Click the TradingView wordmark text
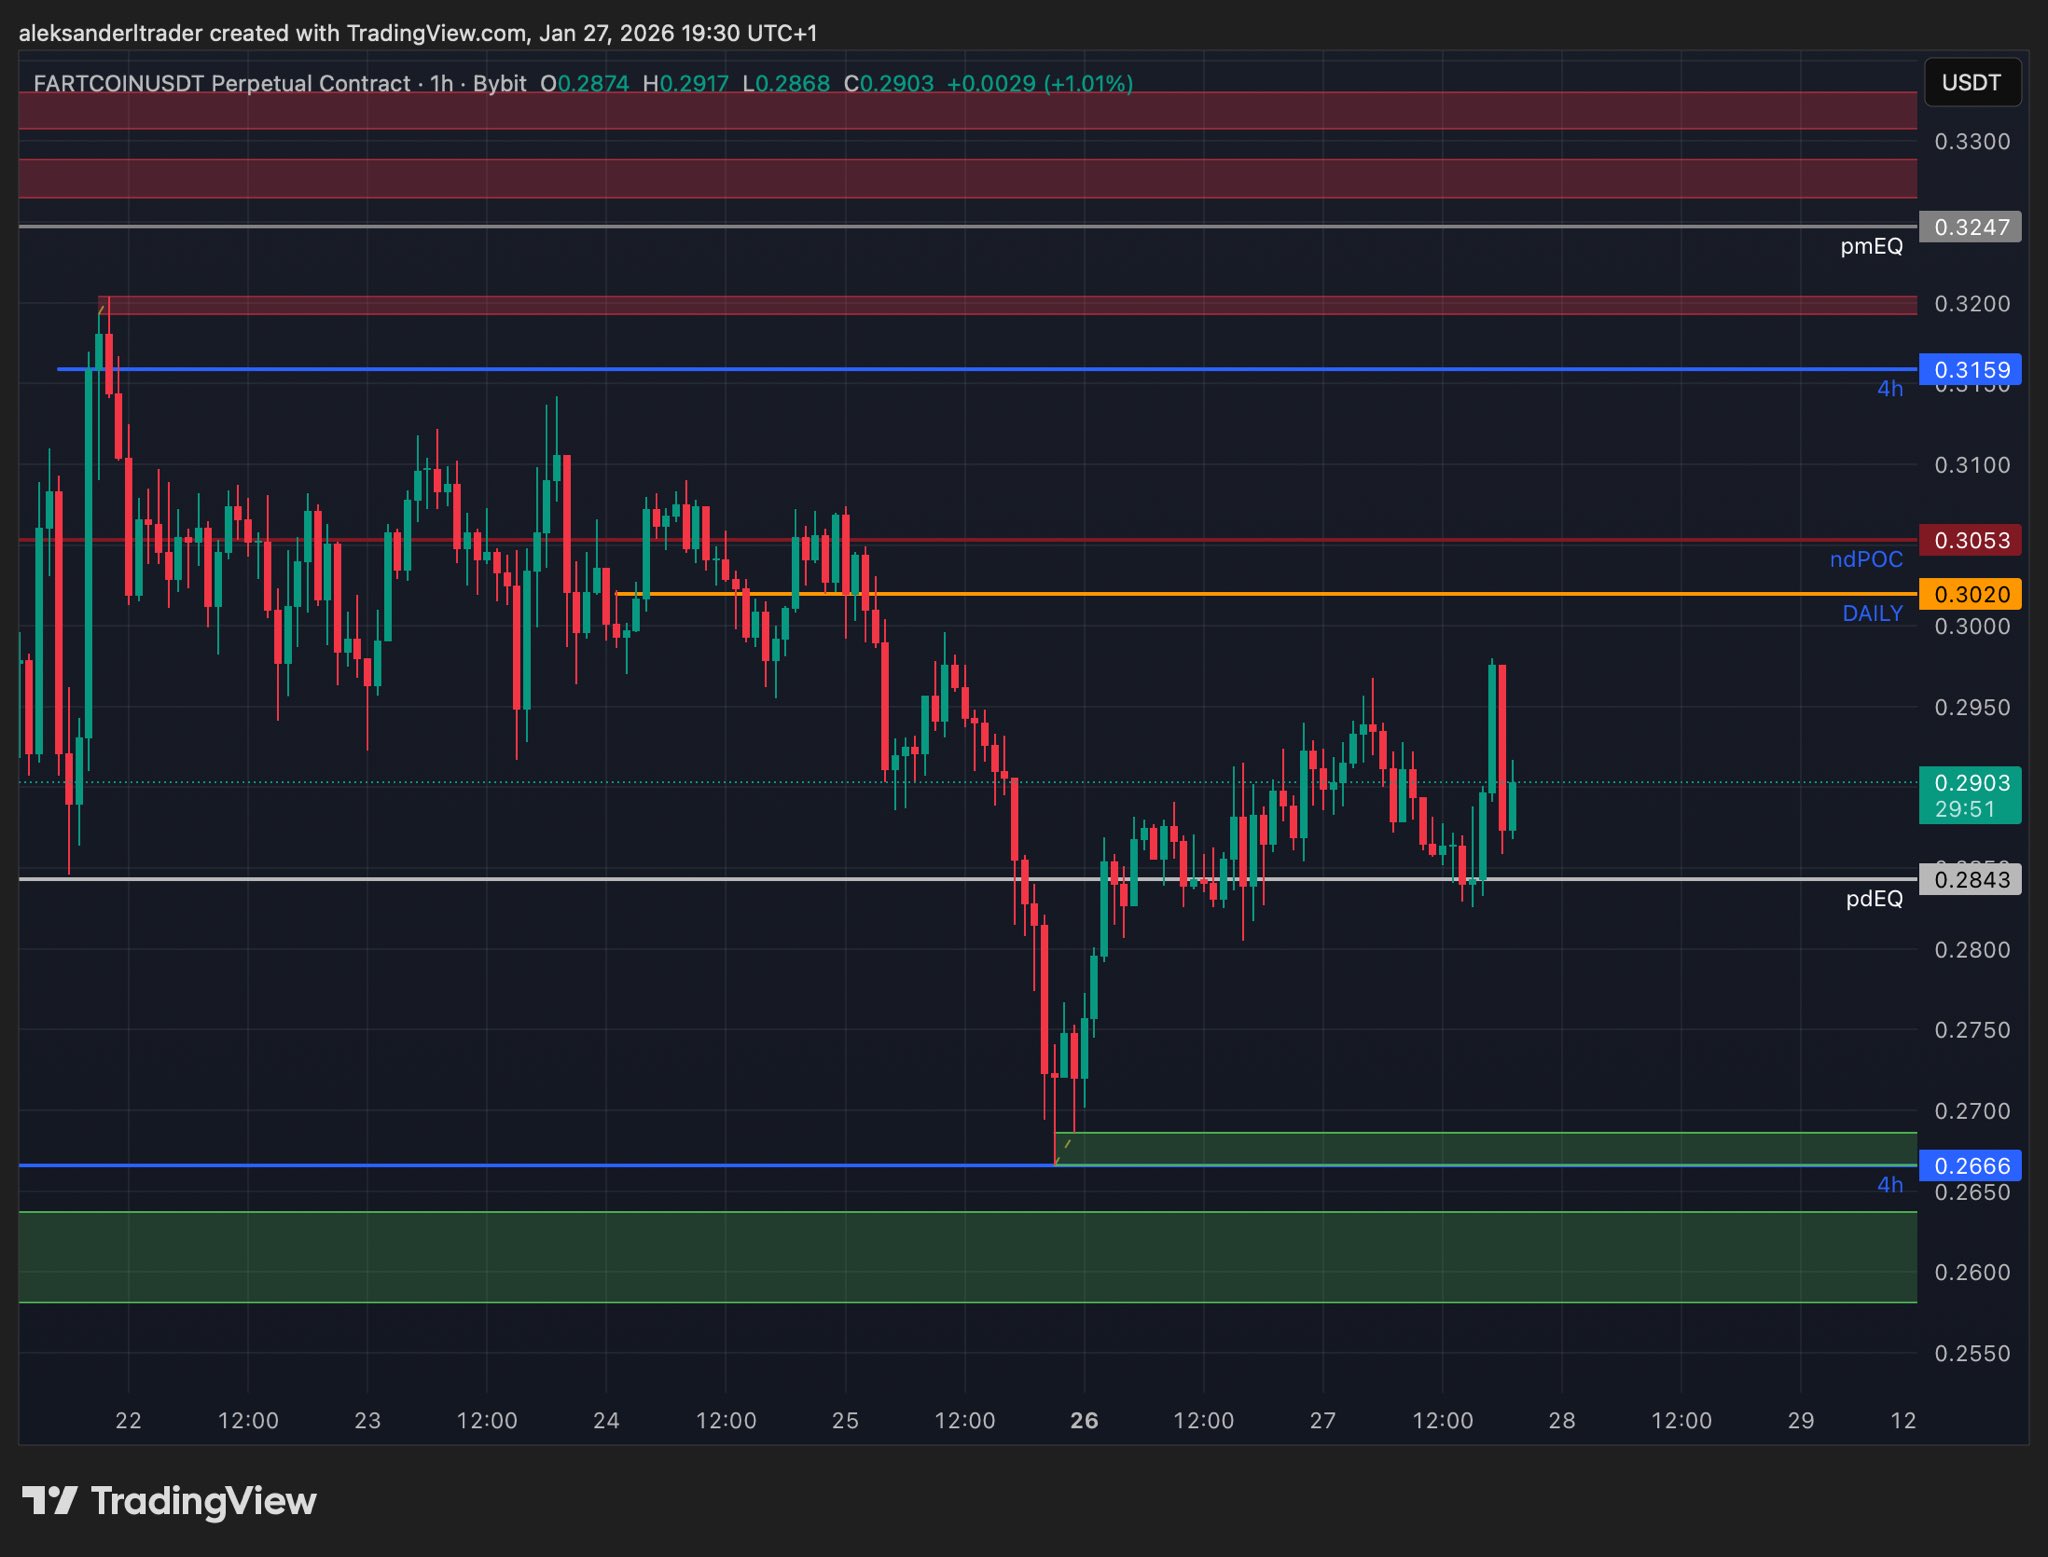The width and height of the screenshot is (2048, 1557). (204, 1501)
